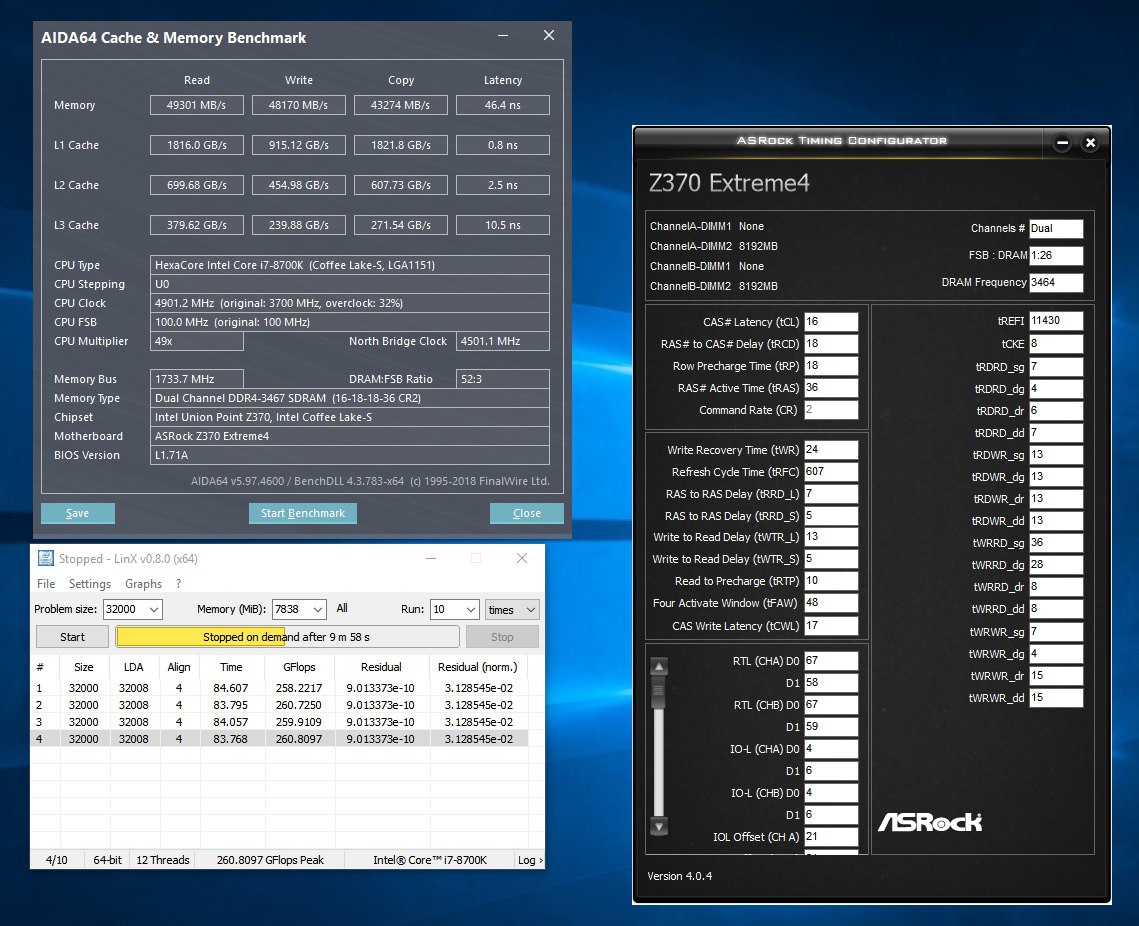Click the RTL (CHA) D0 field showing 67
The height and width of the screenshot is (926, 1139).
click(x=831, y=661)
